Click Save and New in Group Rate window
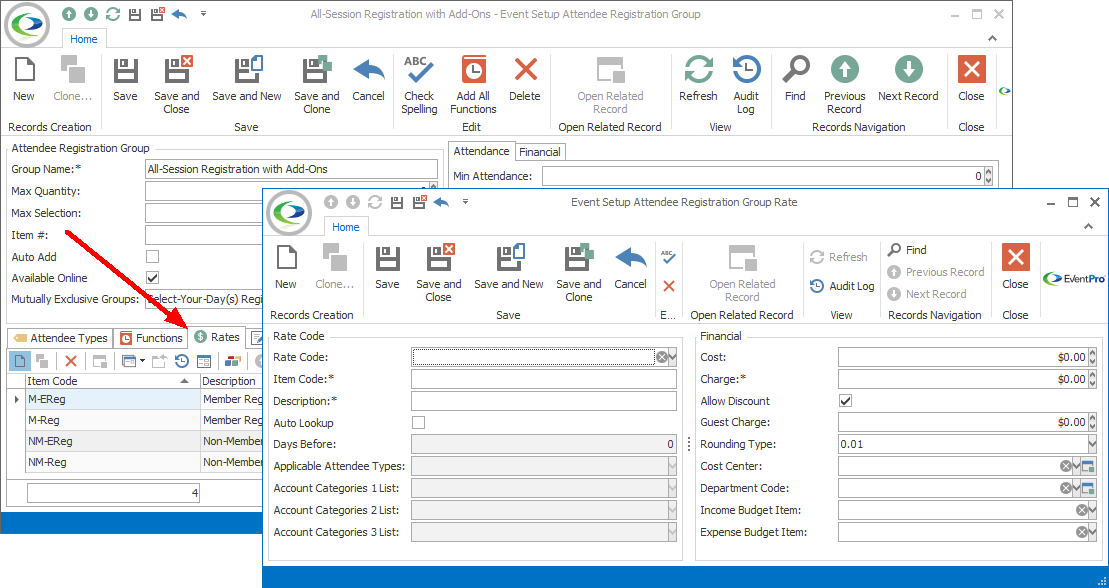This screenshot has height=588, width=1109. (509, 268)
